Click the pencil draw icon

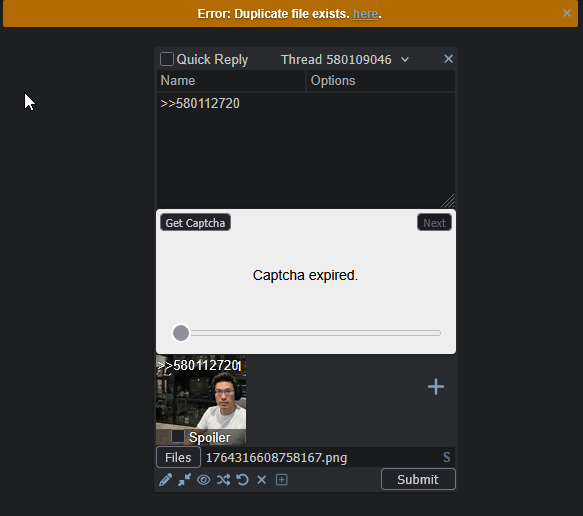165,480
